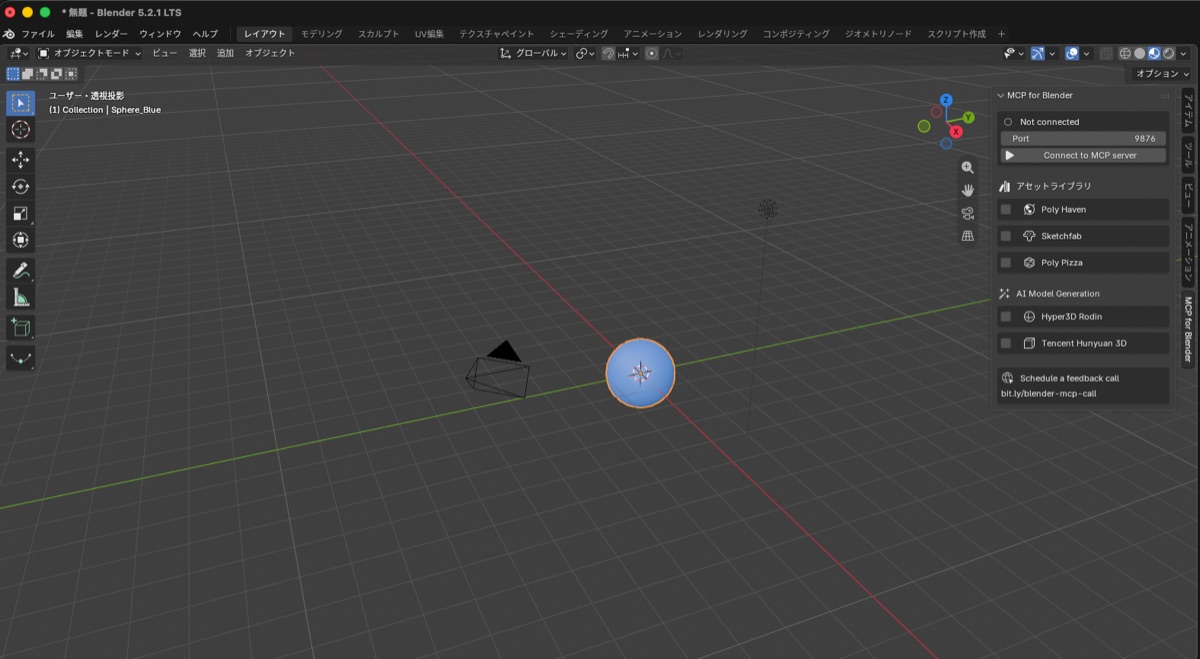
Task: Open the viewport shading options arrow
Action: click(1183, 53)
